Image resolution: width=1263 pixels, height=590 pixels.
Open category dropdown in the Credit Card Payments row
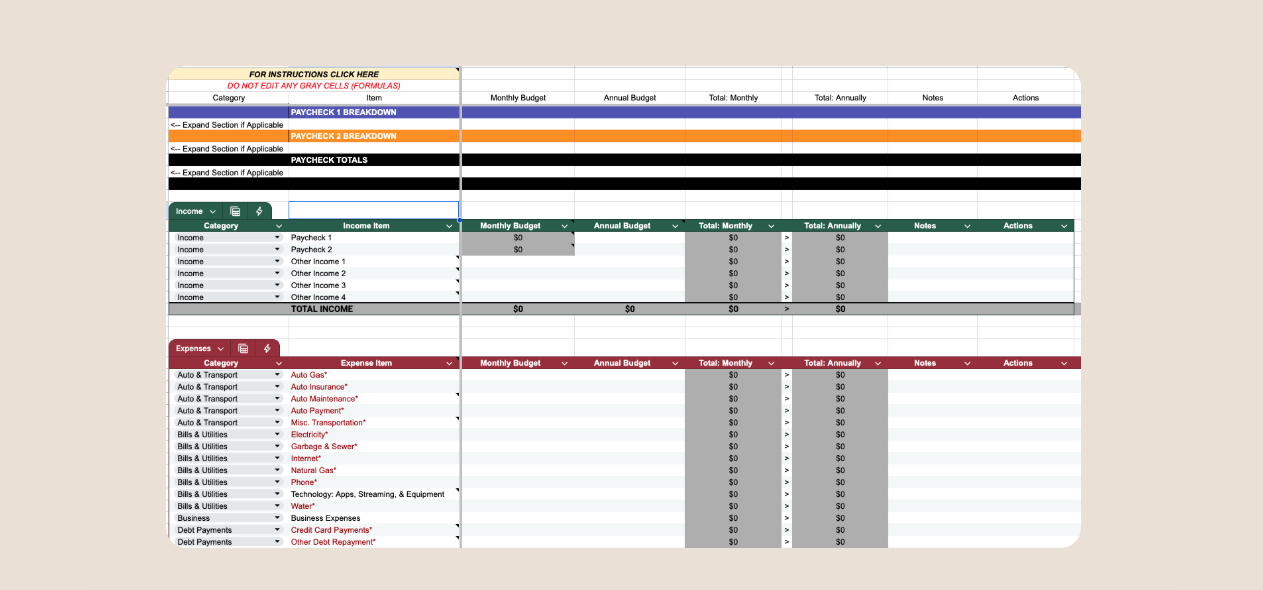click(277, 531)
